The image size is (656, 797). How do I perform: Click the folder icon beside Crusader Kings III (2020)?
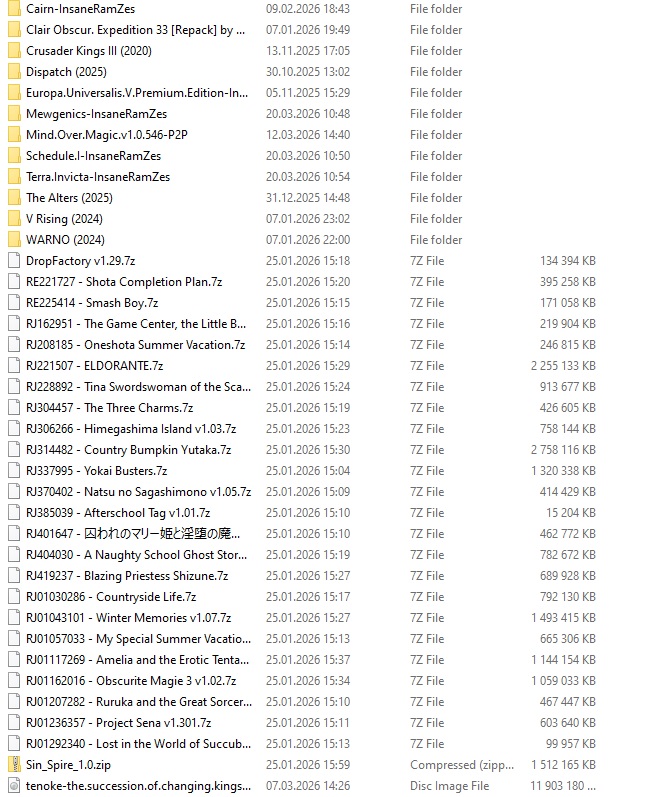[14, 51]
